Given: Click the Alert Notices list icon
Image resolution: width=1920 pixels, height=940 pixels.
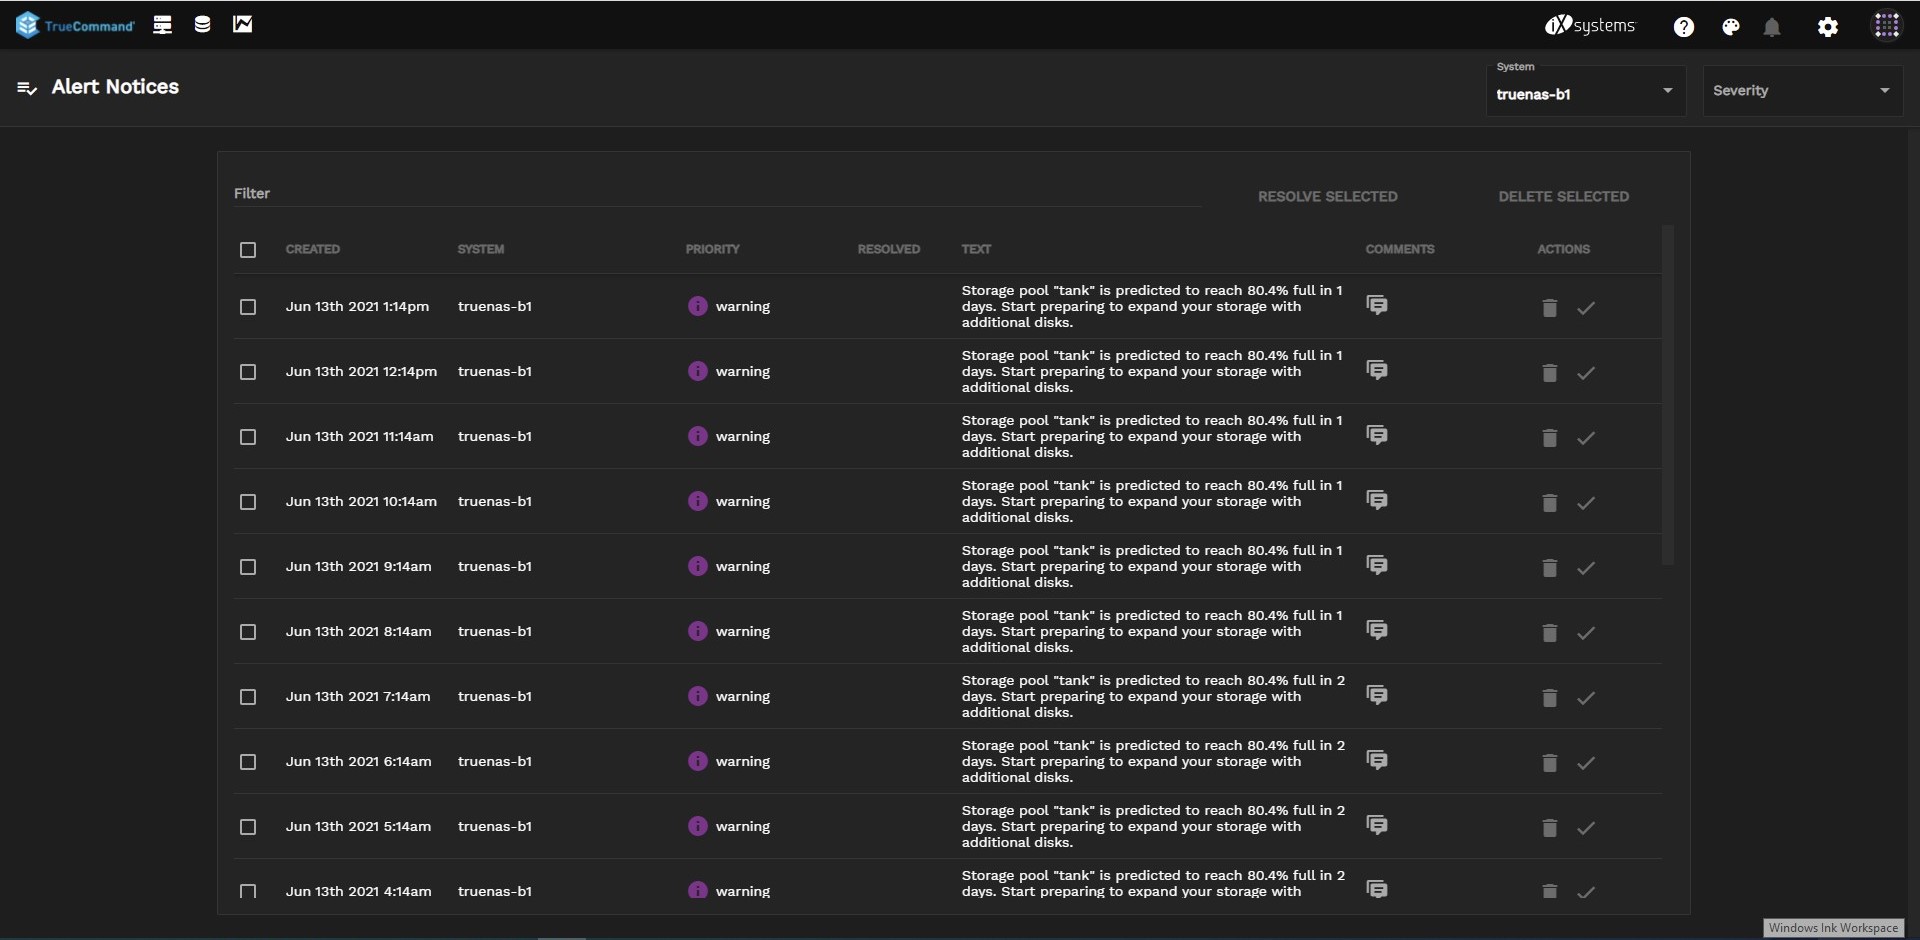Looking at the screenshot, I should [27, 88].
